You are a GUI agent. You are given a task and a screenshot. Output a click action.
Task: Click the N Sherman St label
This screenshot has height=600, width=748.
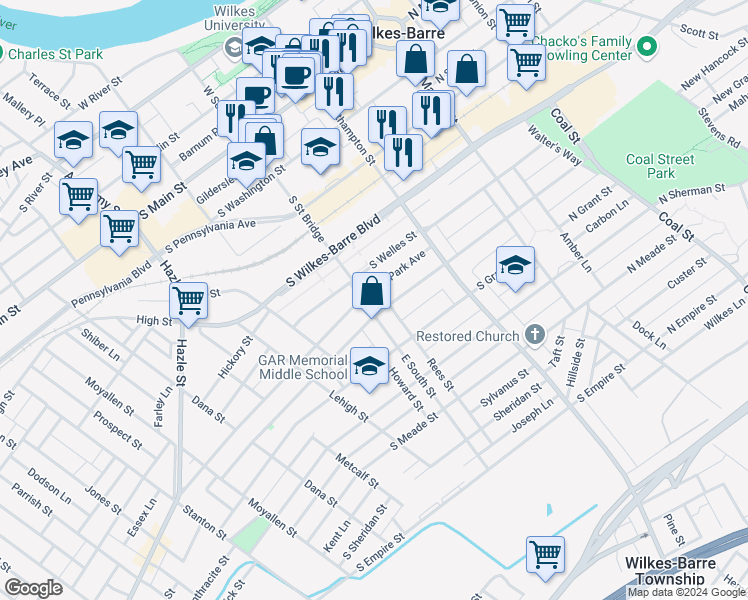pyautogui.click(x=692, y=193)
